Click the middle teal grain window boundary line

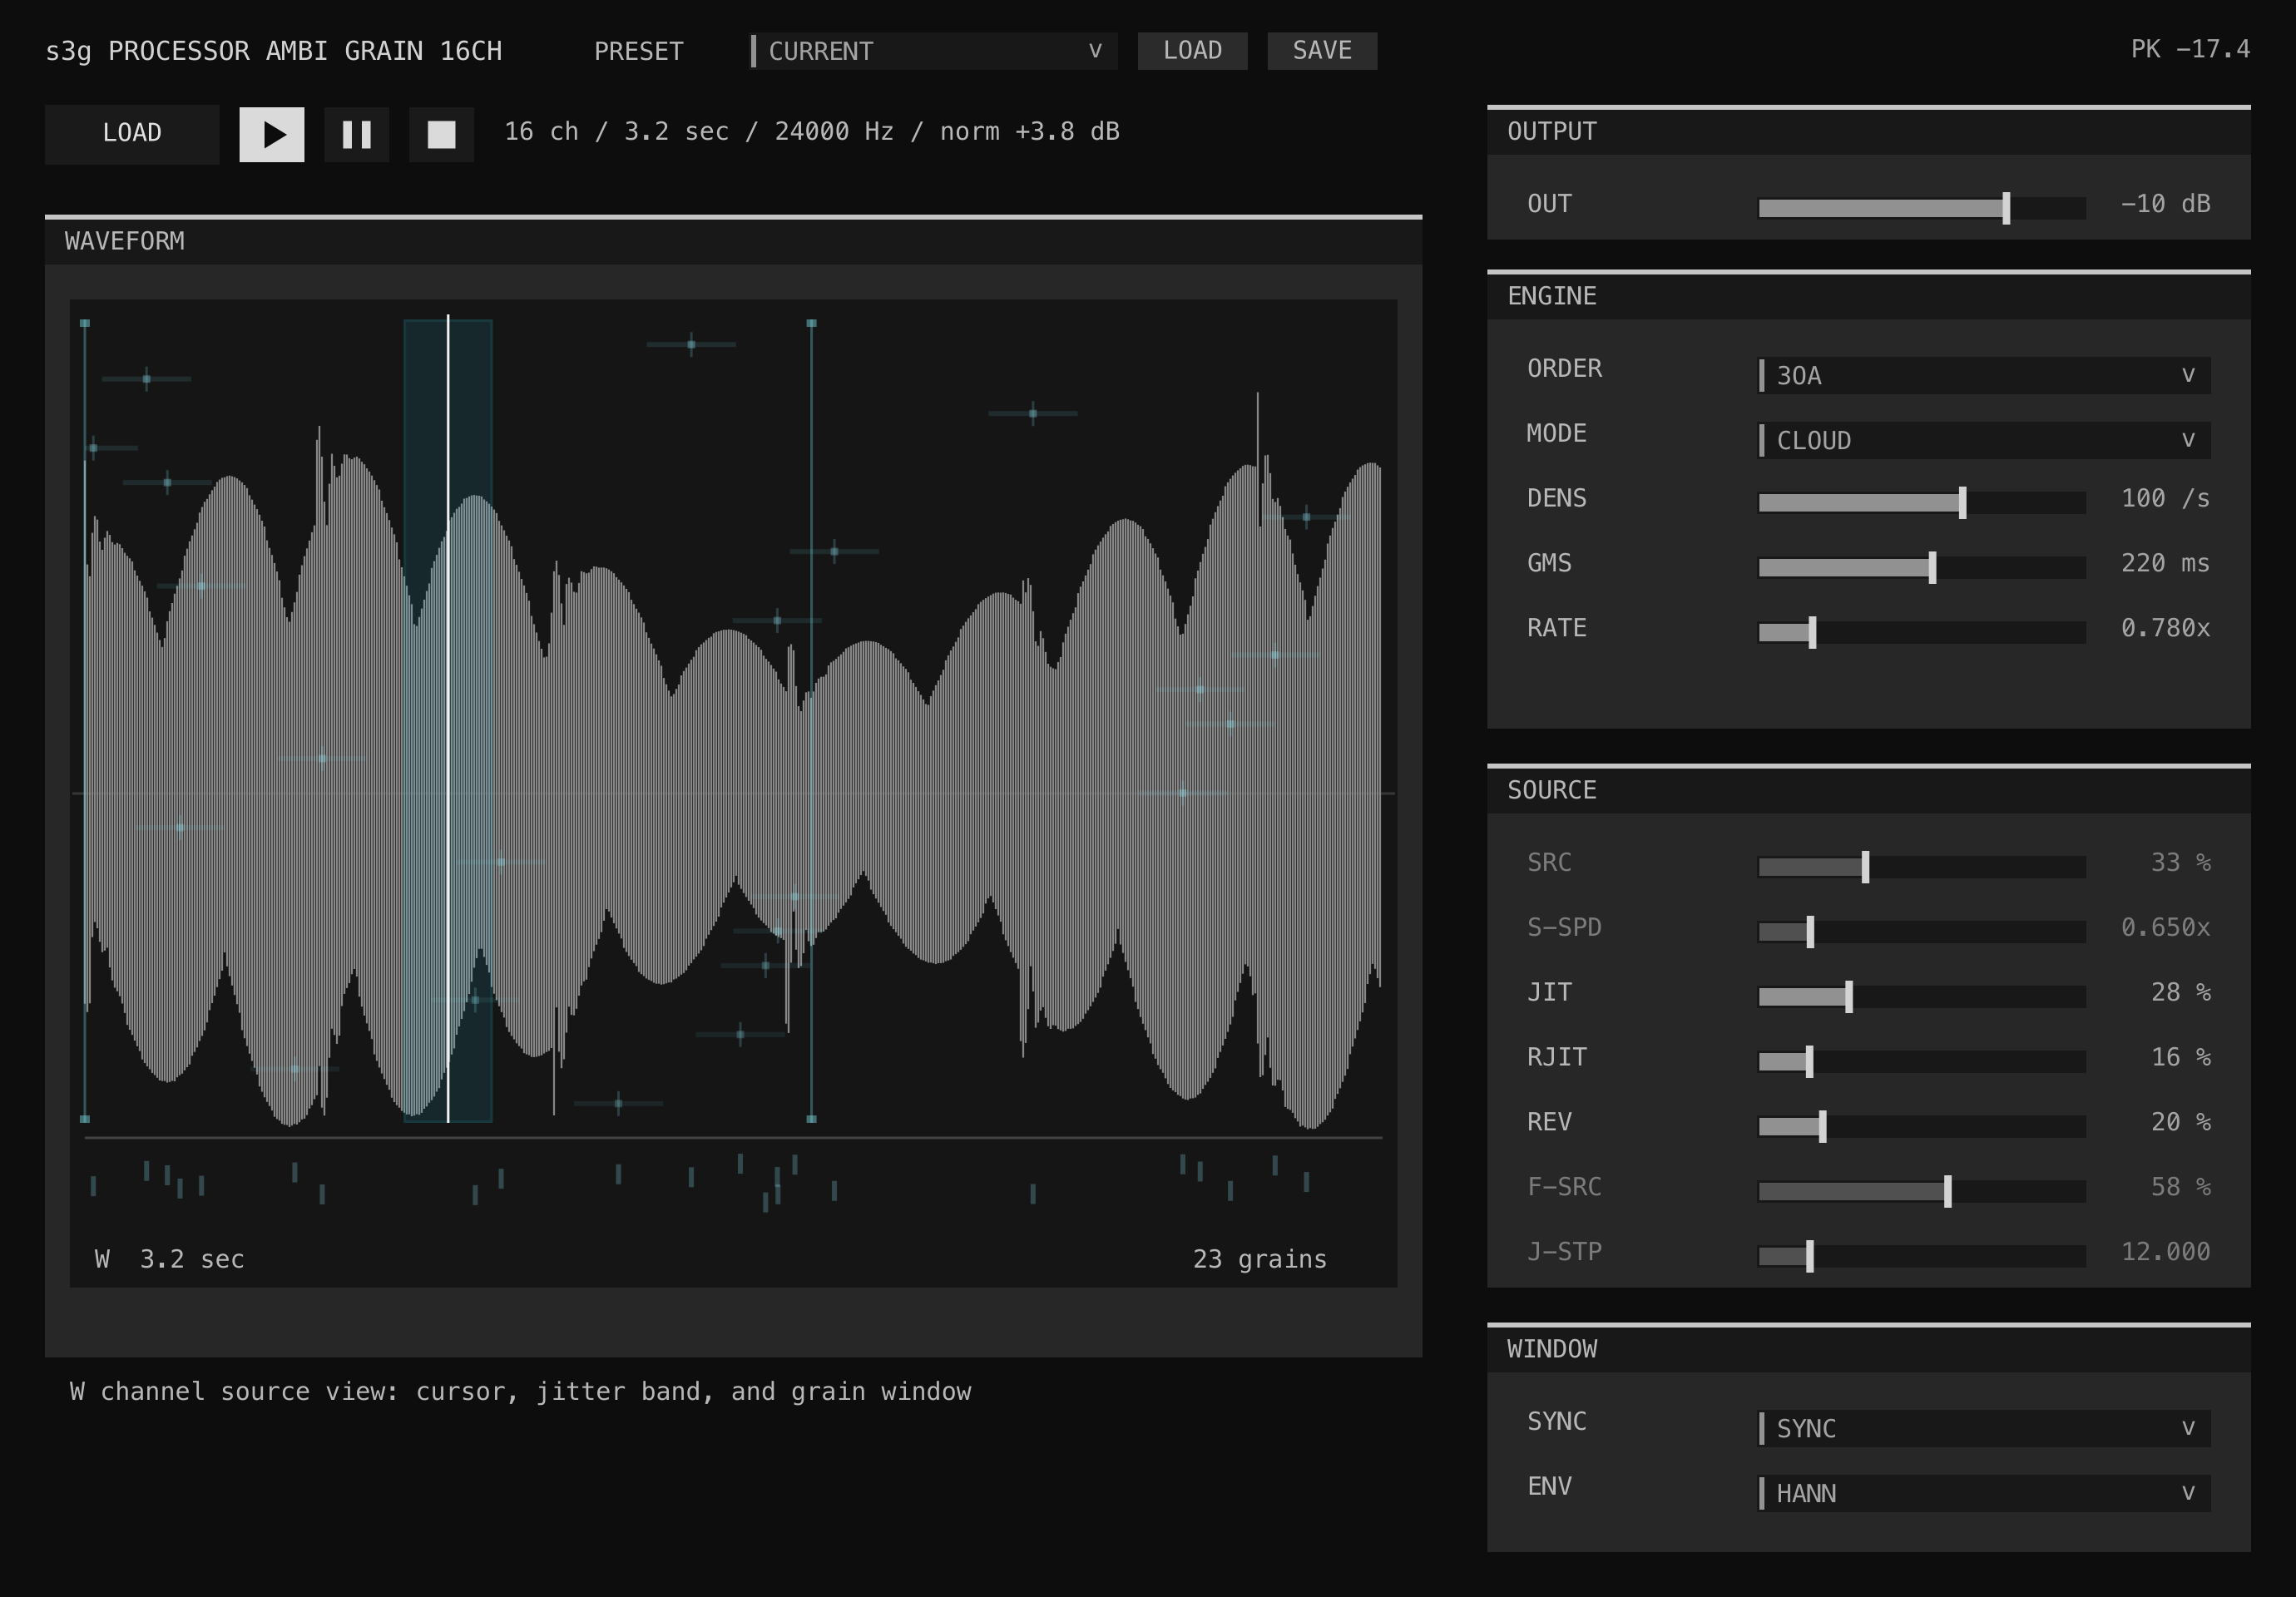click(x=811, y=721)
